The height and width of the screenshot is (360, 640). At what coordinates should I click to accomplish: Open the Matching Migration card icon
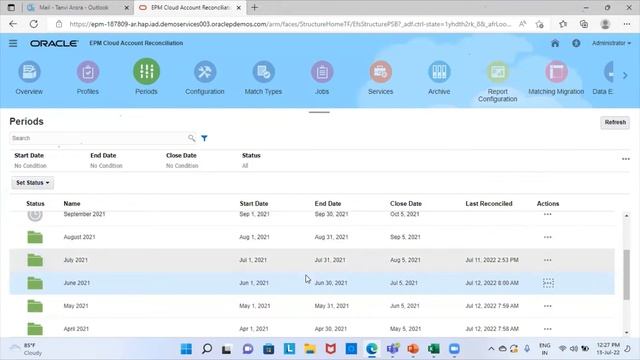click(x=556, y=72)
